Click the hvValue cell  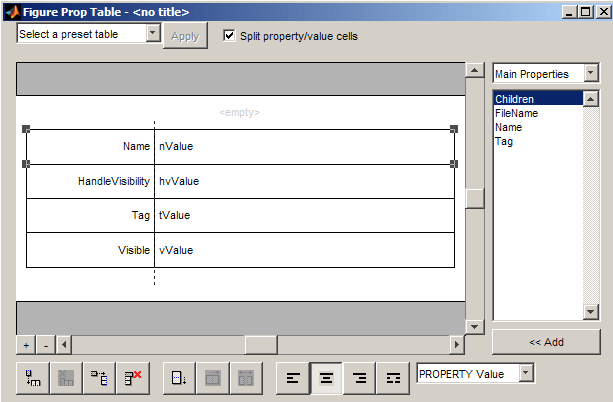(x=305, y=181)
